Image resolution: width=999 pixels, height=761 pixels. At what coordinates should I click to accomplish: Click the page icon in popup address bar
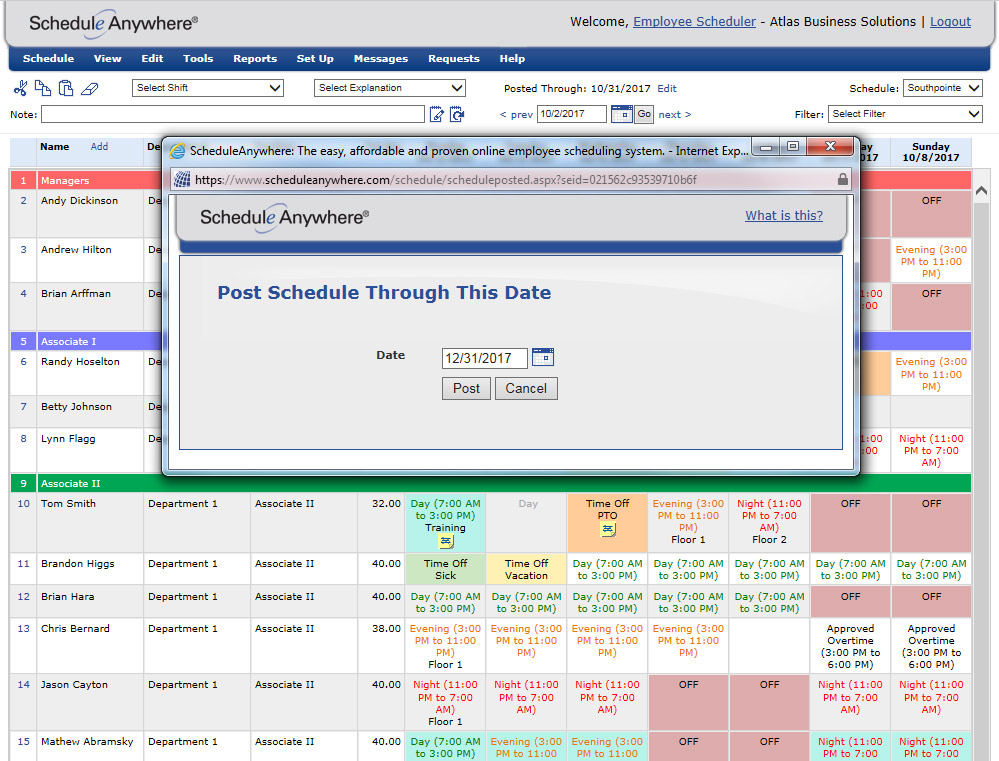pyautogui.click(x=182, y=179)
